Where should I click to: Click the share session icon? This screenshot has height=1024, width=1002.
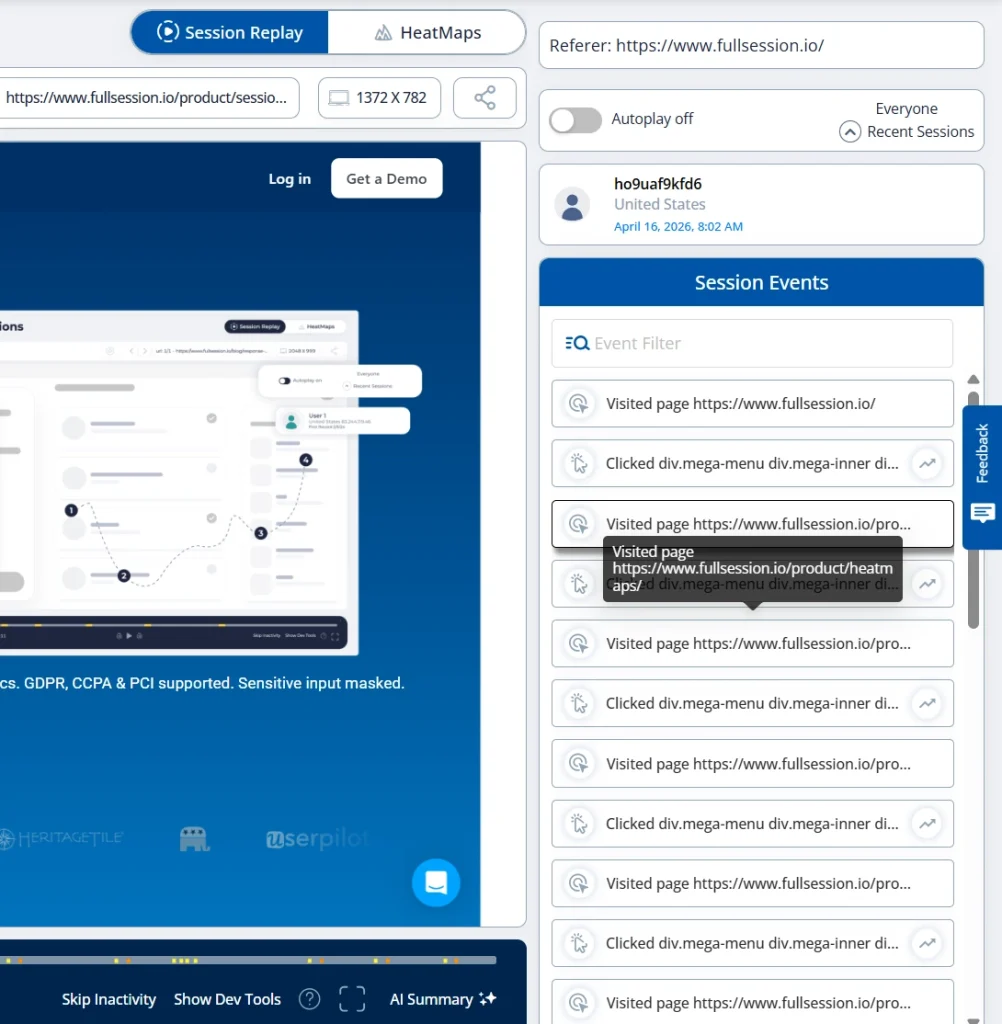pos(484,97)
